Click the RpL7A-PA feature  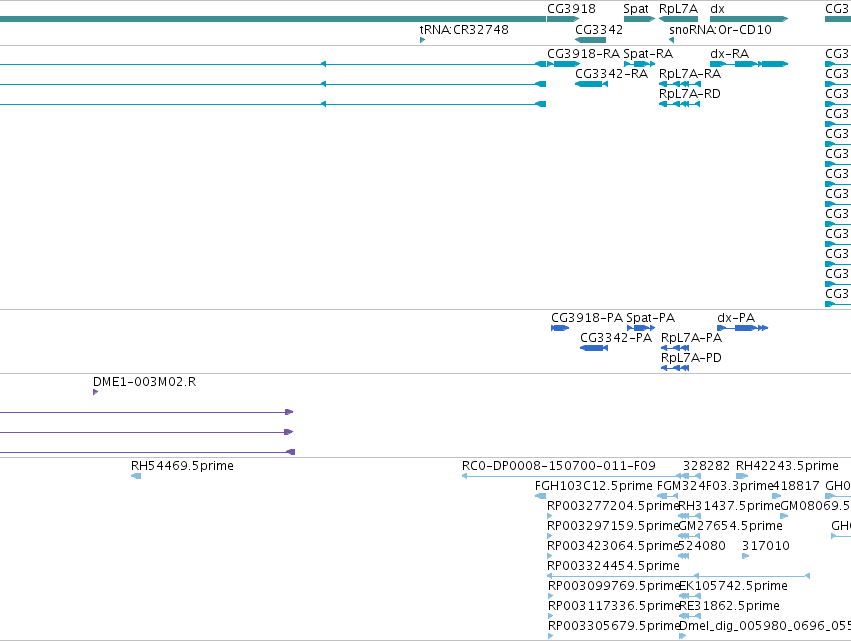pos(675,348)
